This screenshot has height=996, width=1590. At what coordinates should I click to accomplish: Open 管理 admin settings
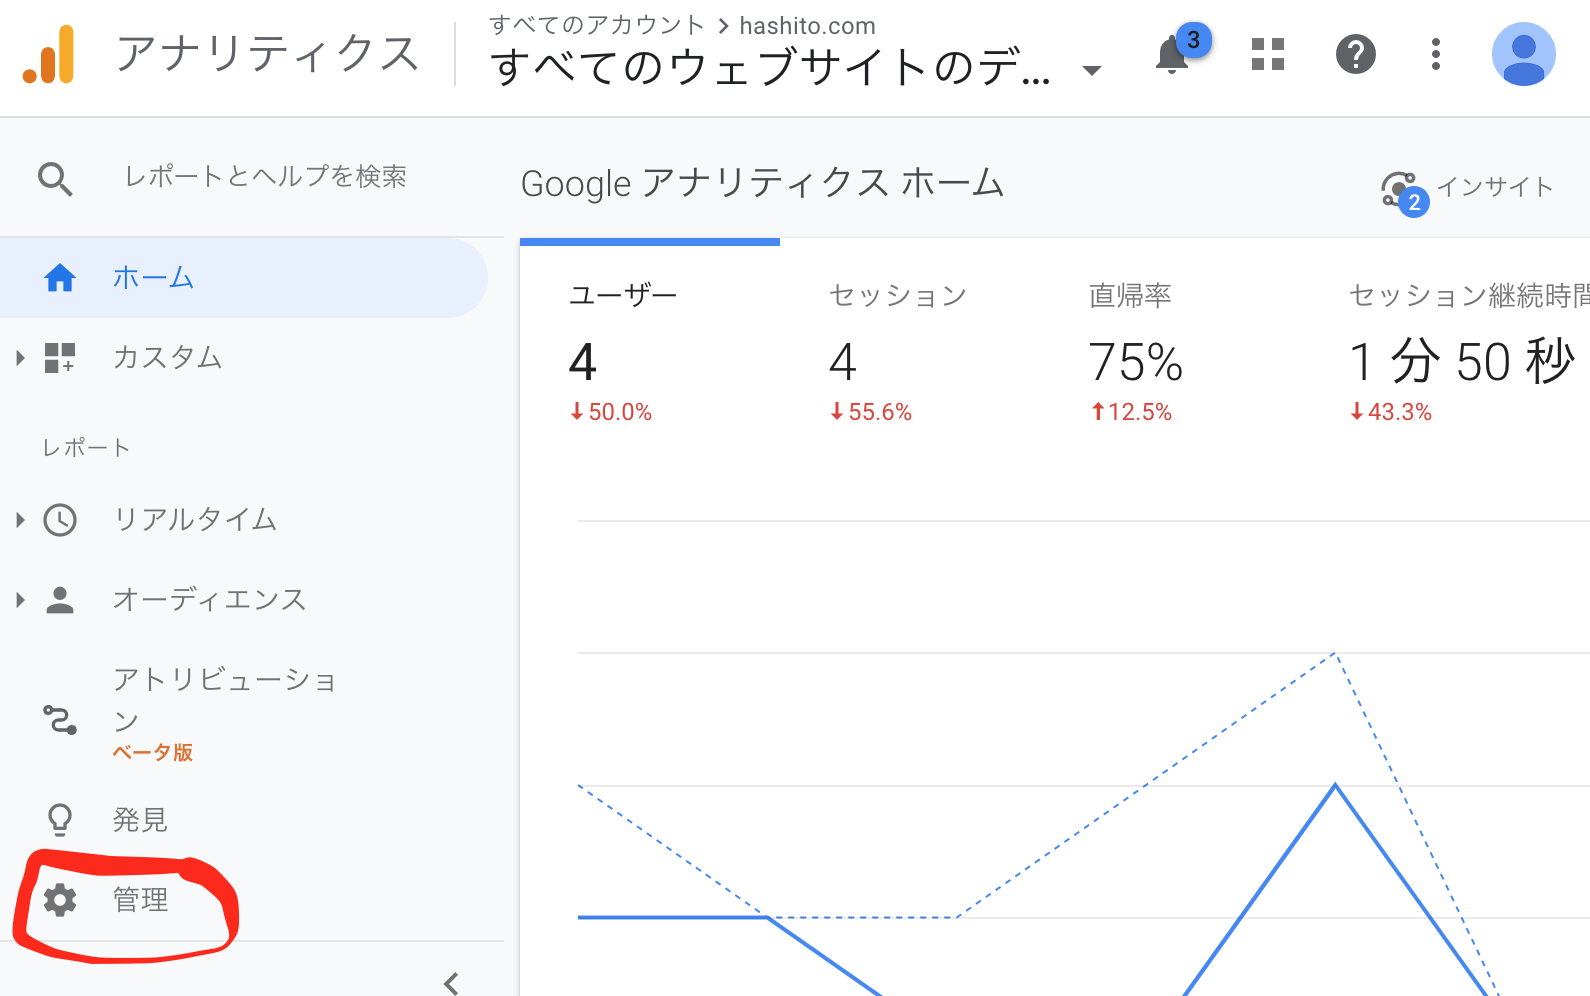(x=140, y=900)
